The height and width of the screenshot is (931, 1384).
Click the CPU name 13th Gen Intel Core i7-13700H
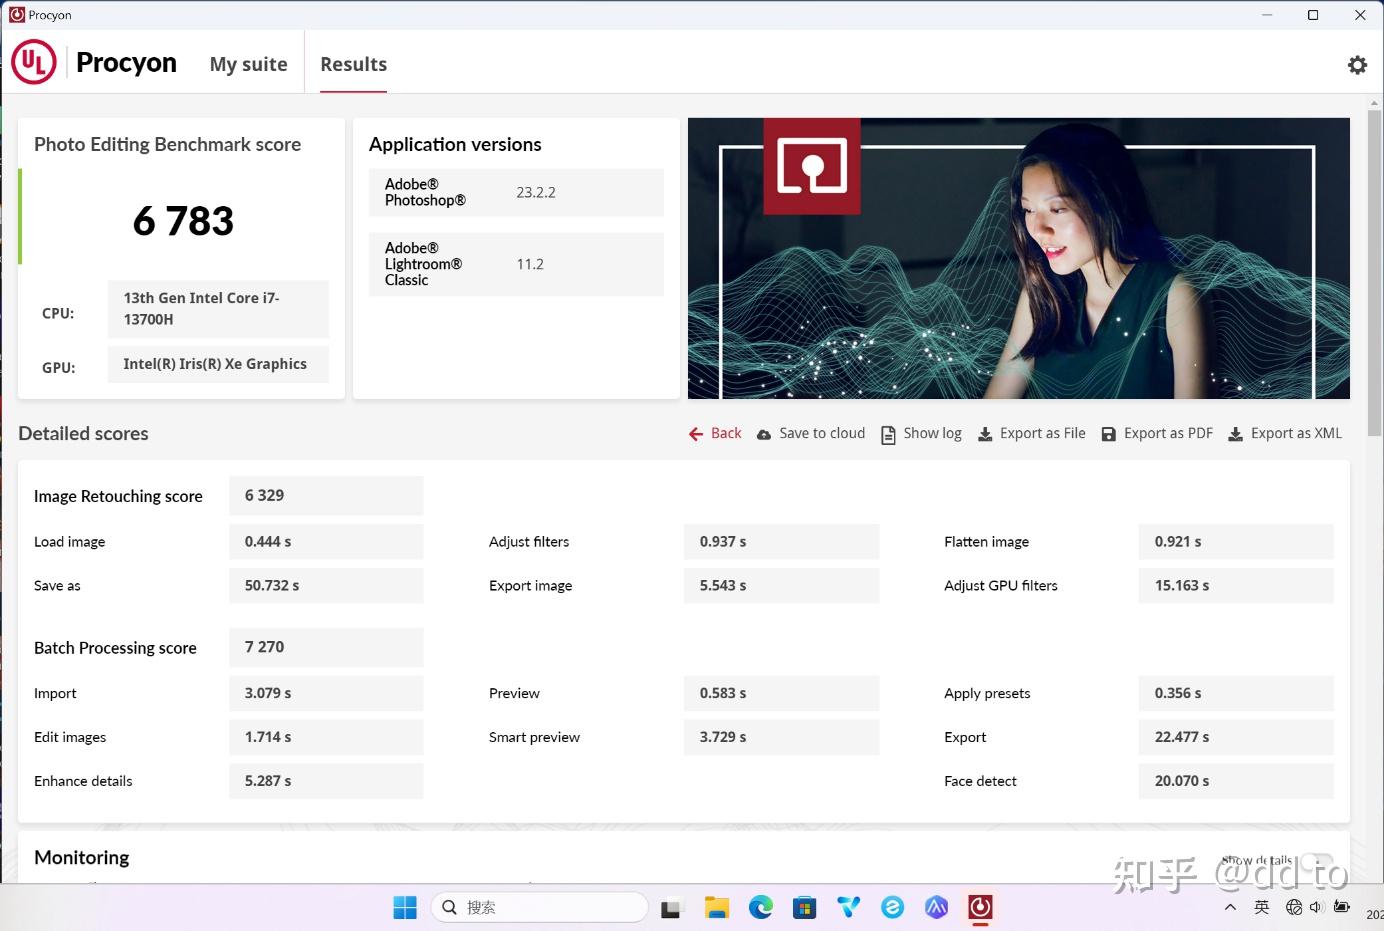click(218, 309)
